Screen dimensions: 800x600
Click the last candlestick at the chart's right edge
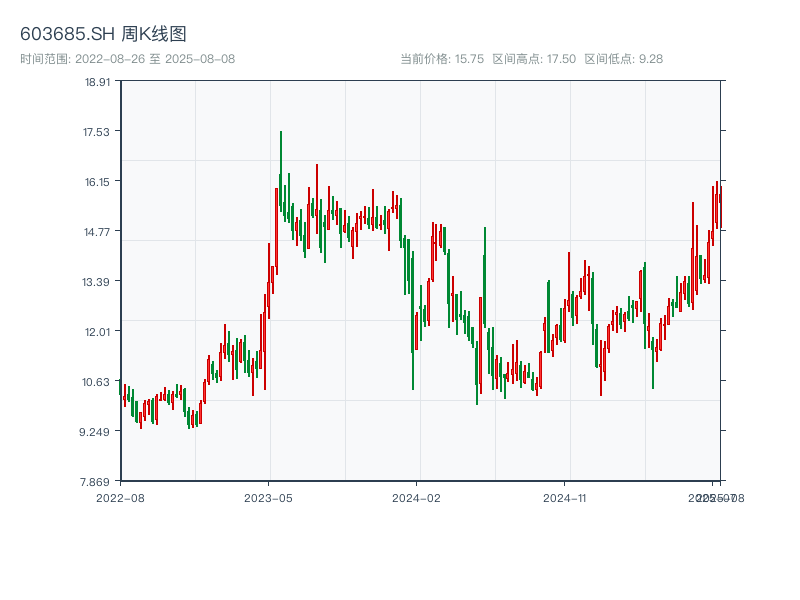click(x=720, y=208)
